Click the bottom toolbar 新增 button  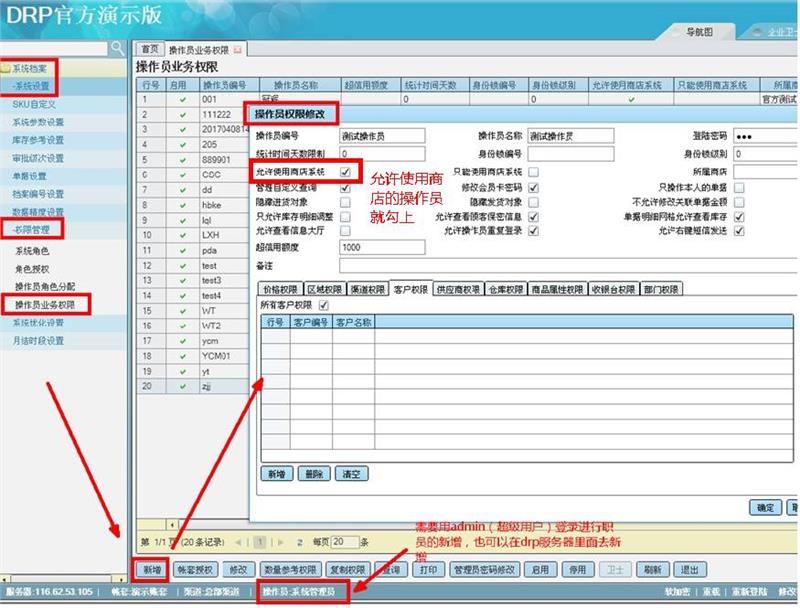152,570
